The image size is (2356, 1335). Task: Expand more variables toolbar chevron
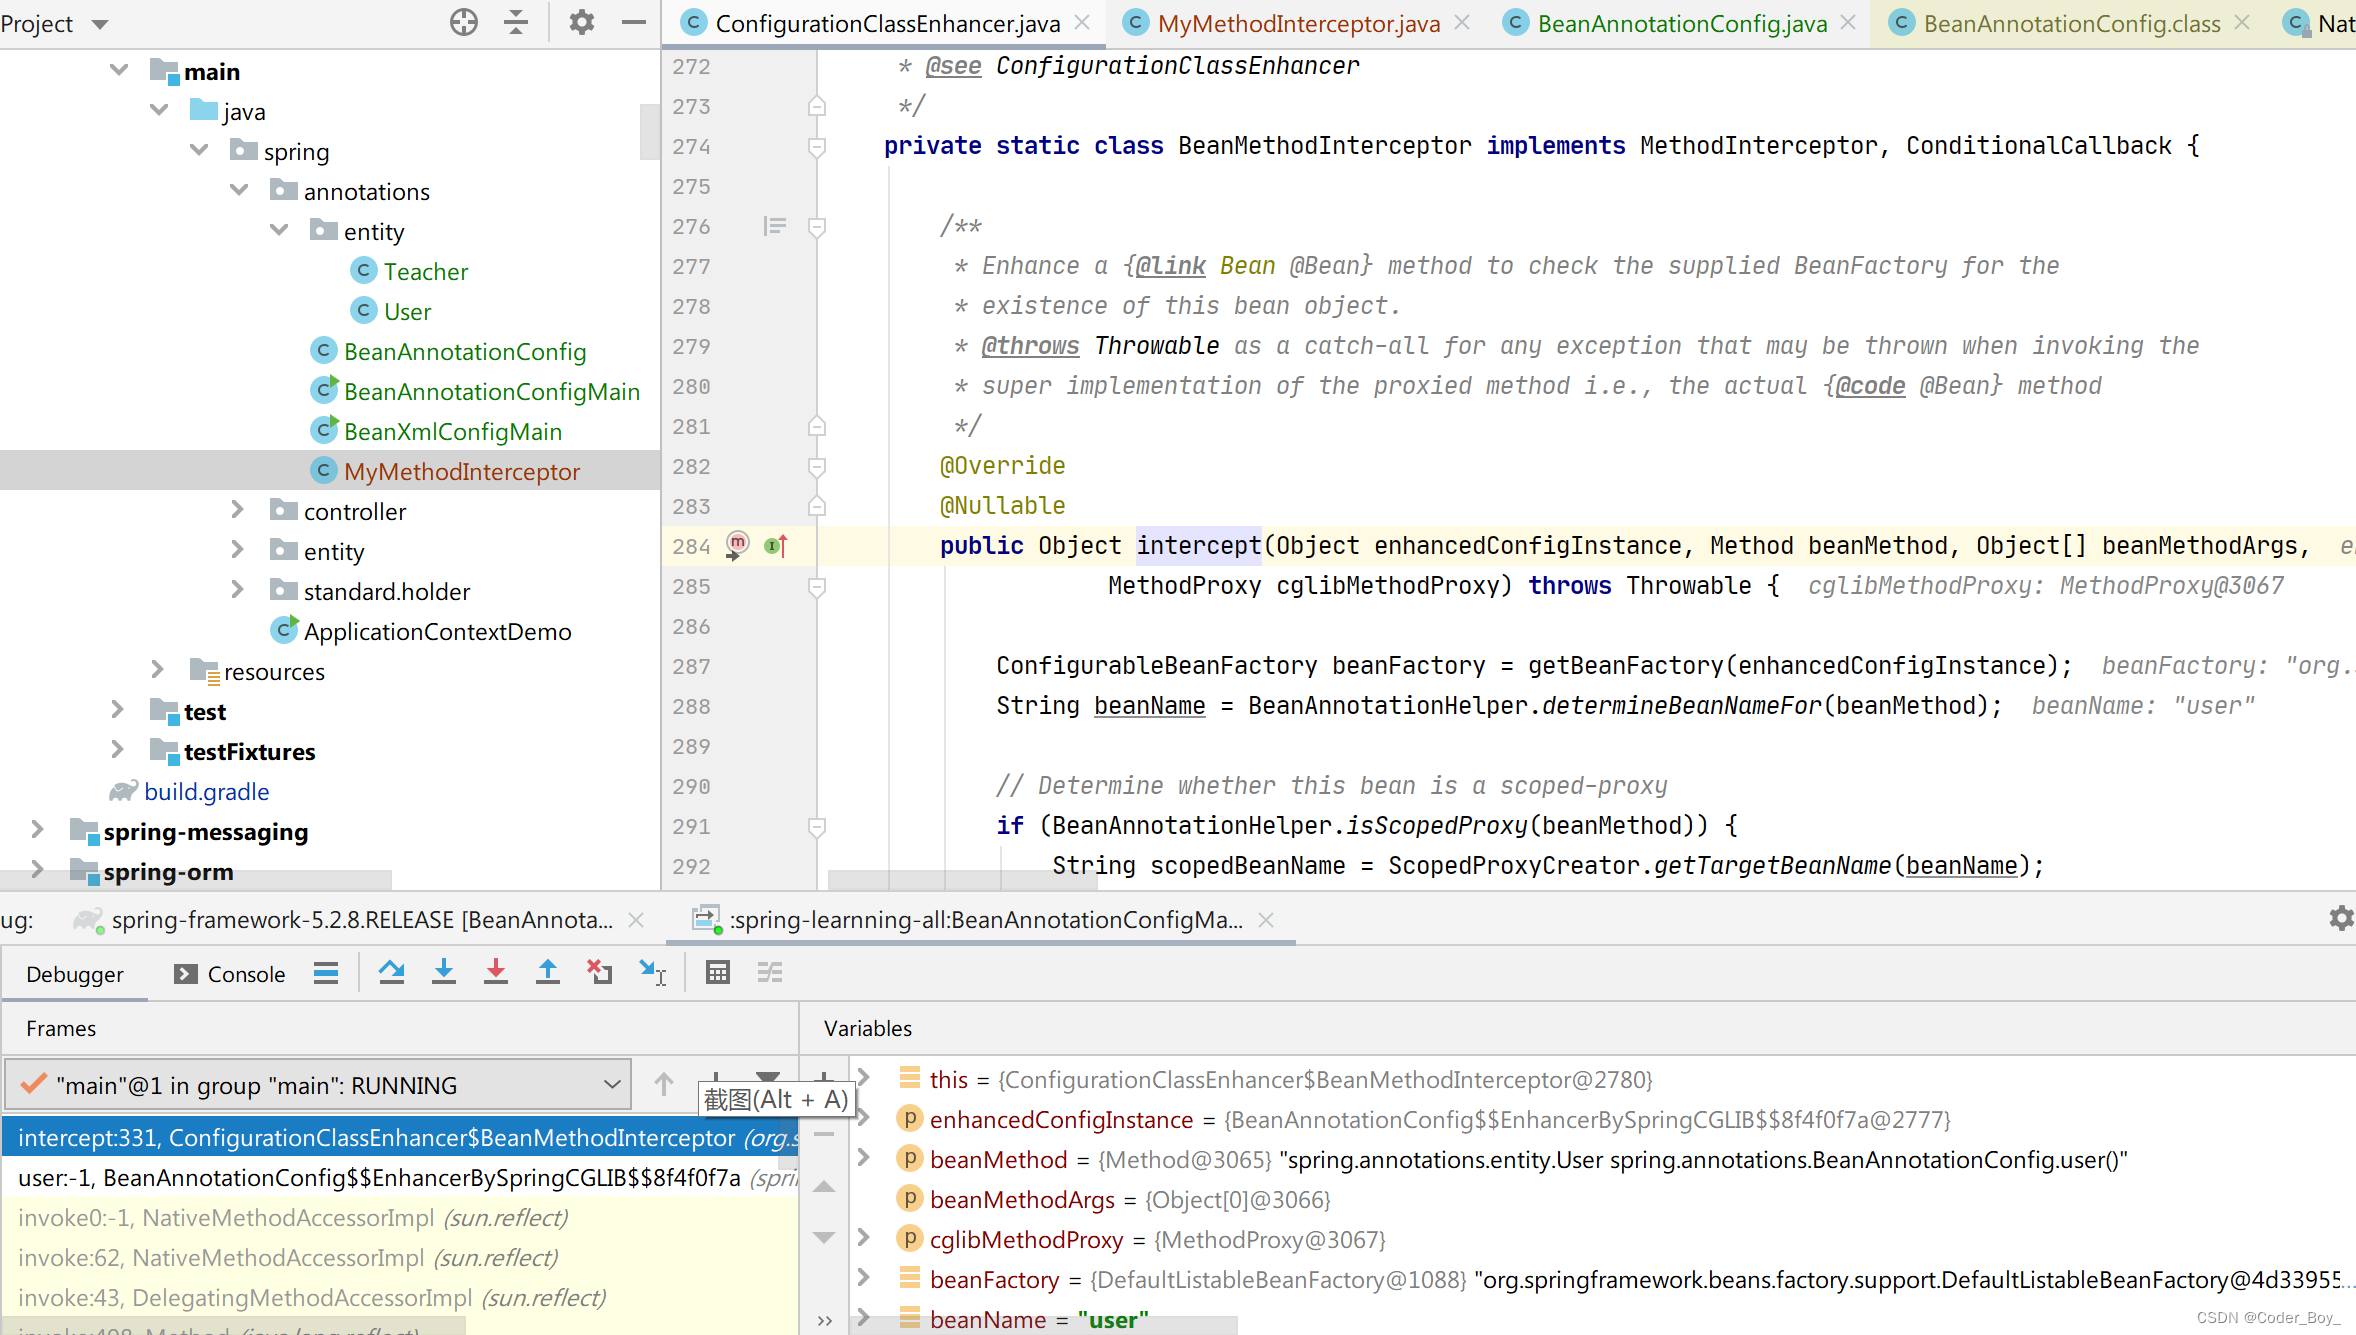pyautogui.click(x=825, y=1320)
